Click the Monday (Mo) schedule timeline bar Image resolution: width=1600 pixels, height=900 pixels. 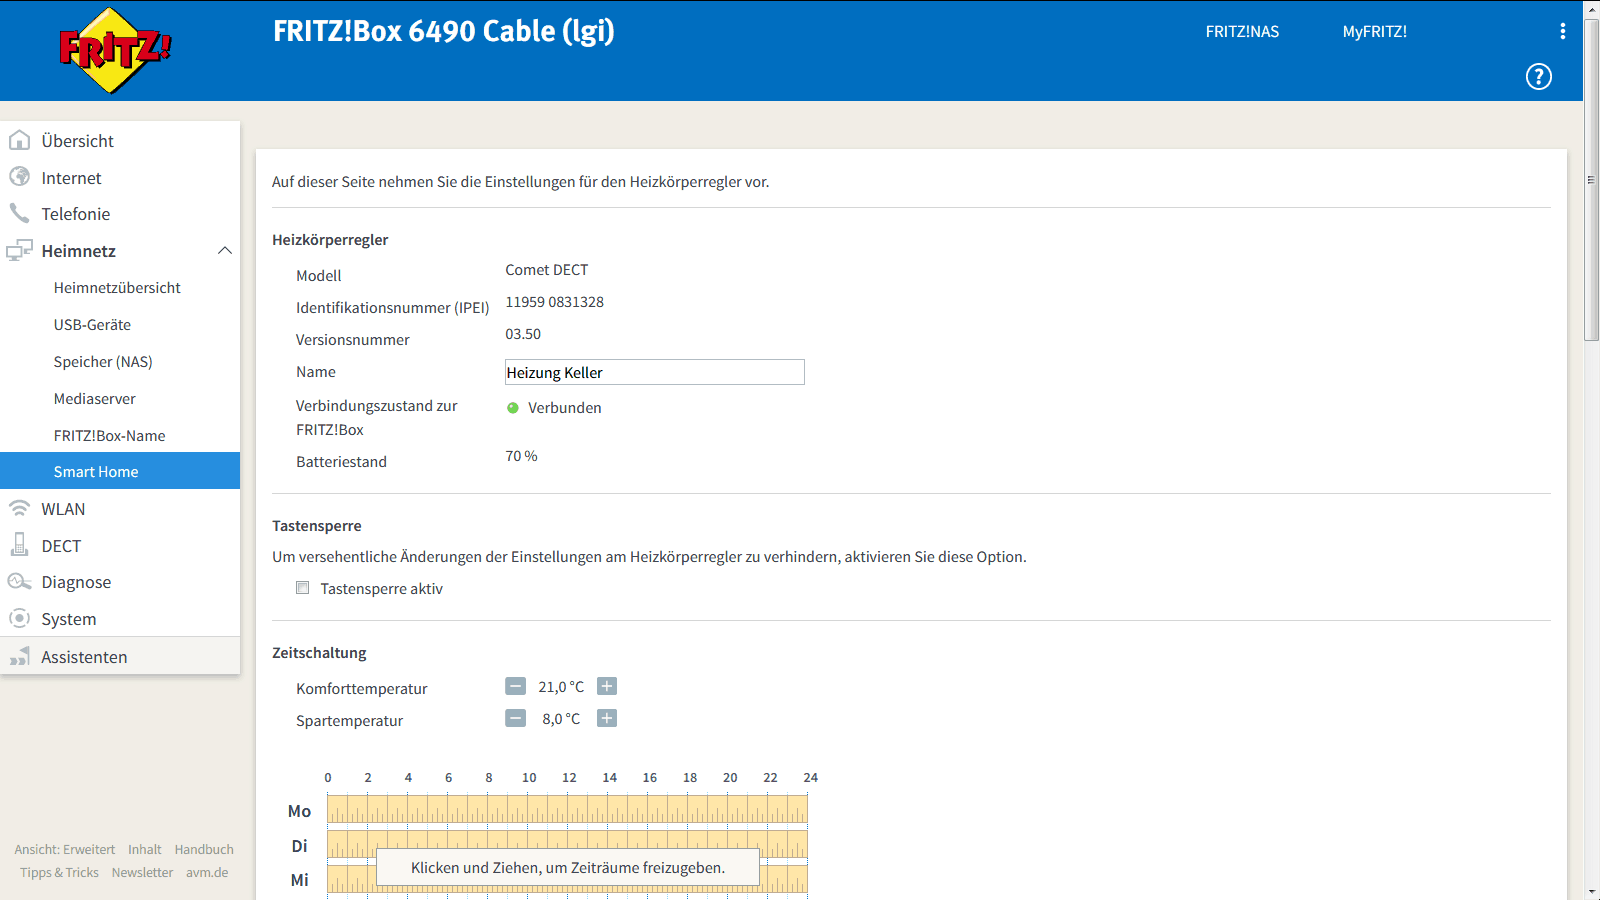point(567,810)
